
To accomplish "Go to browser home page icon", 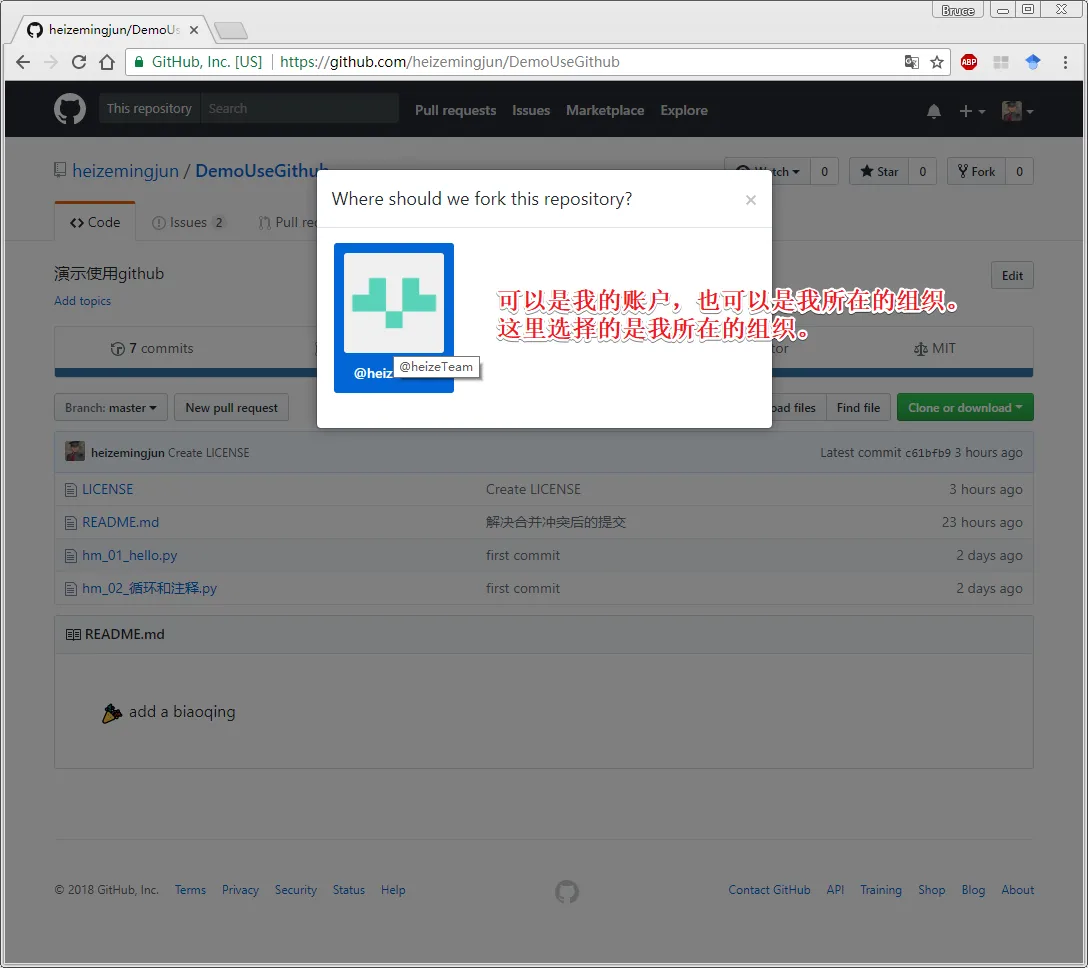I will point(107,62).
